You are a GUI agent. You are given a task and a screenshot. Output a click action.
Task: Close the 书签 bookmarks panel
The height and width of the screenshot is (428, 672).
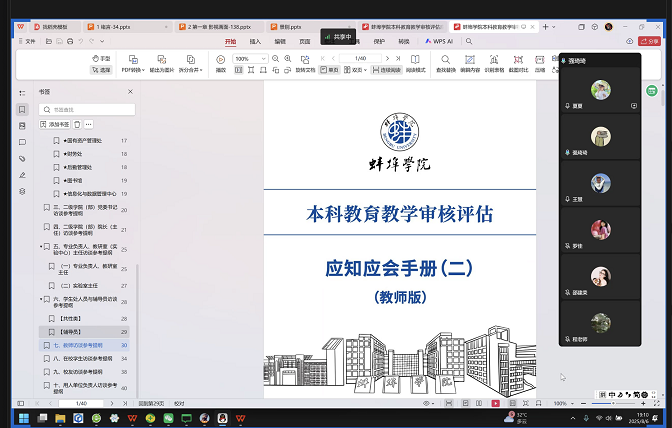coord(130,91)
